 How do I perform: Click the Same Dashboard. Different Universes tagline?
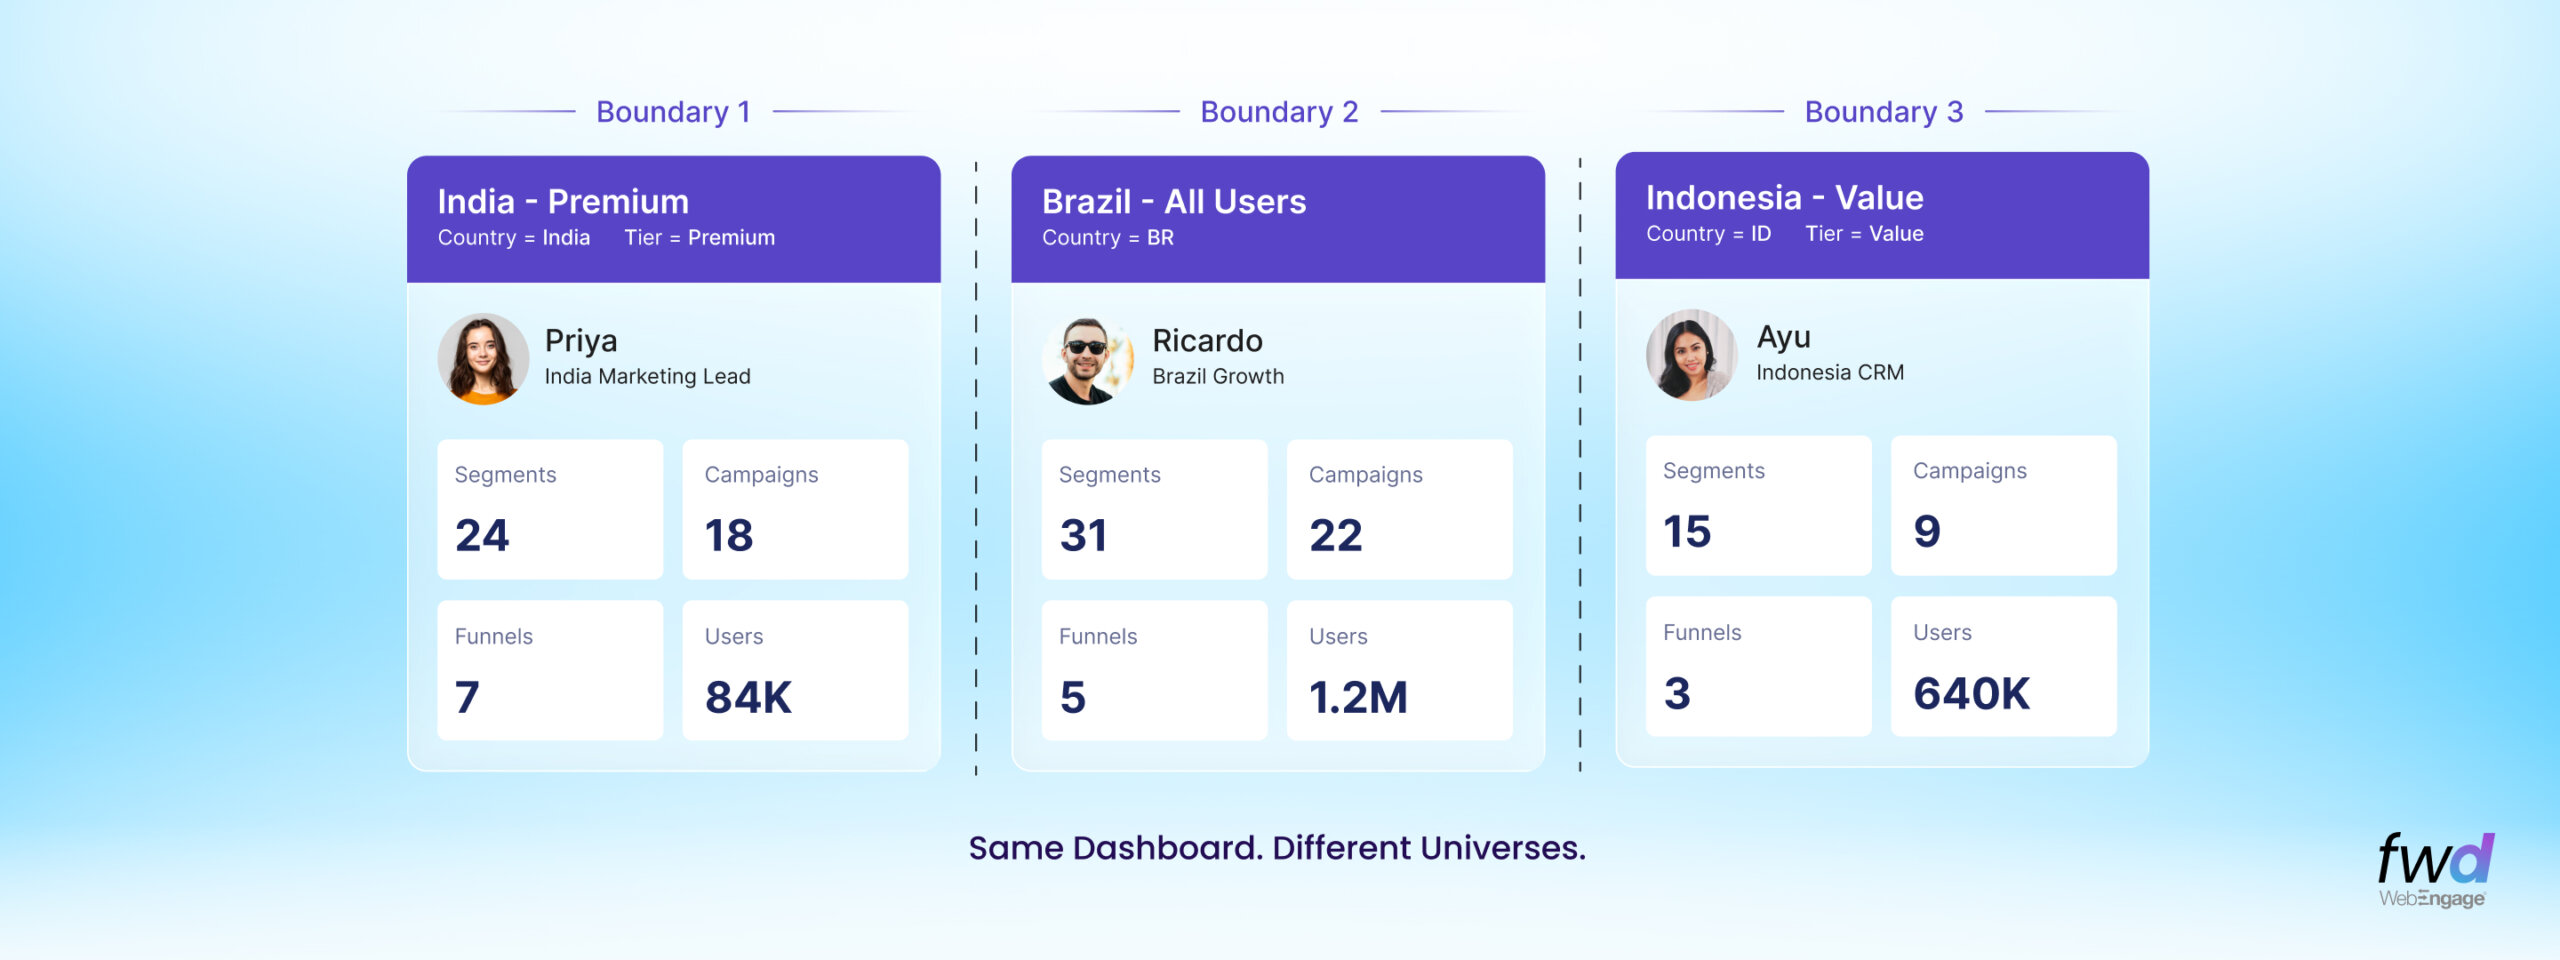(1277, 848)
